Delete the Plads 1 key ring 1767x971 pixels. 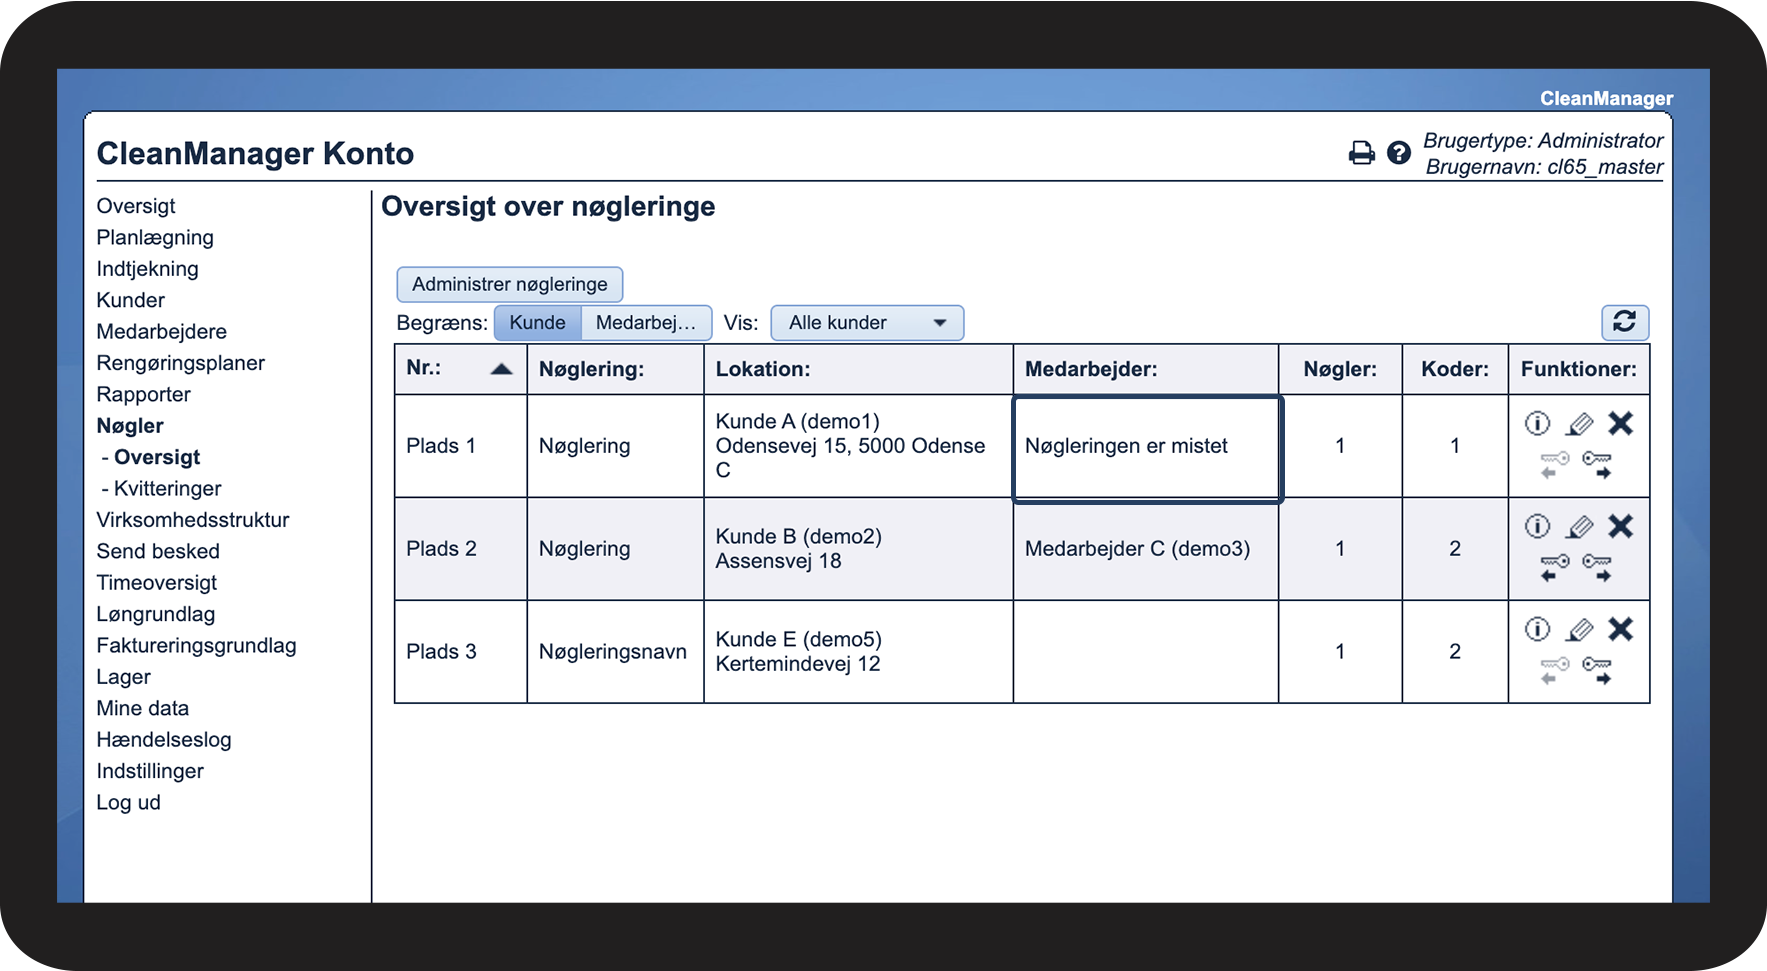pyautogui.click(x=1620, y=424)
